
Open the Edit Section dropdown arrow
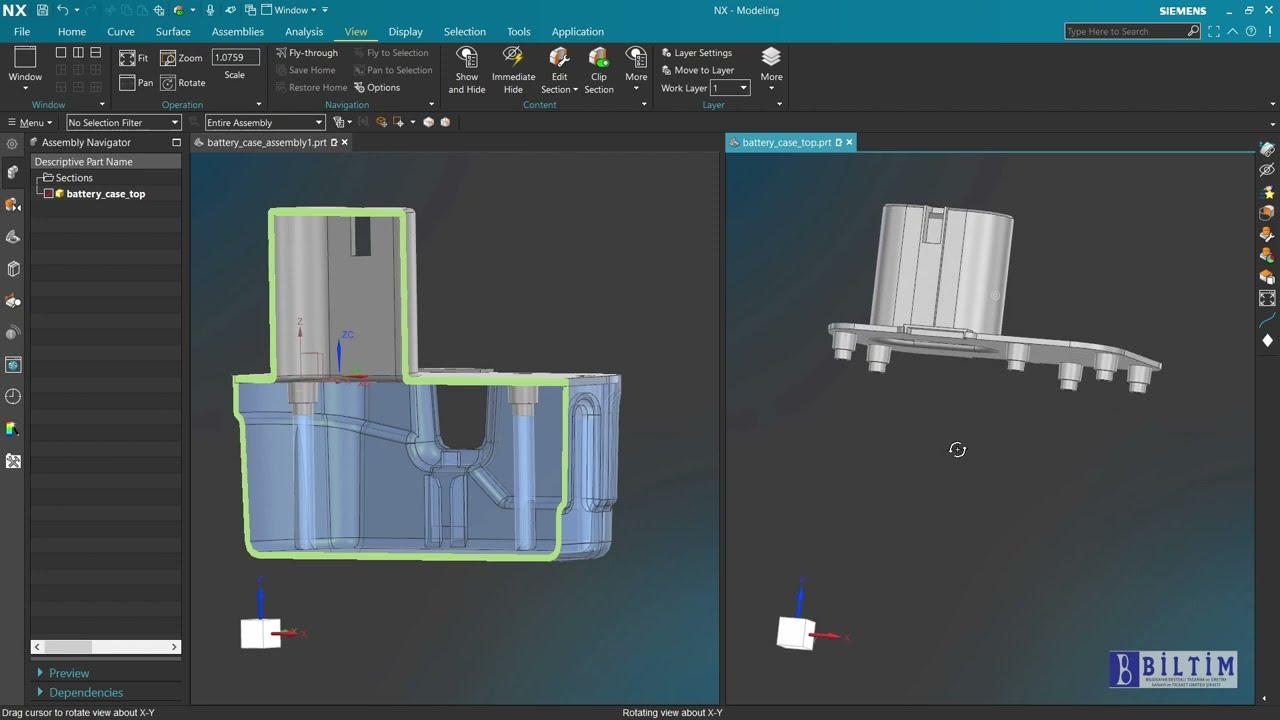(574, 90)
